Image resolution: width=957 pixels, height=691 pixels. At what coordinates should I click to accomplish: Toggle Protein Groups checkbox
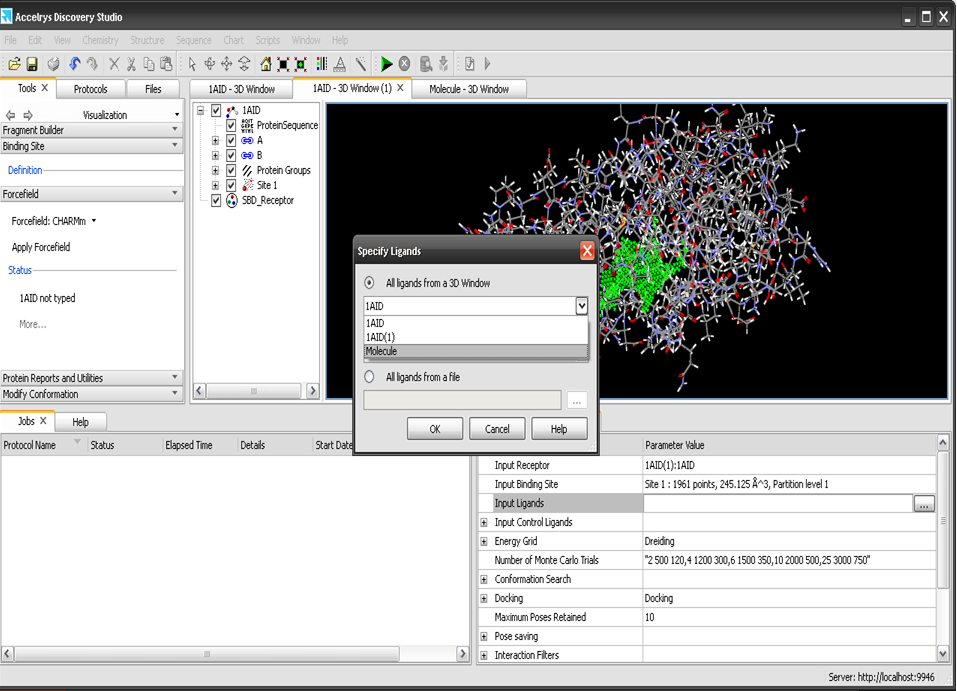click(x=231, y=170)
